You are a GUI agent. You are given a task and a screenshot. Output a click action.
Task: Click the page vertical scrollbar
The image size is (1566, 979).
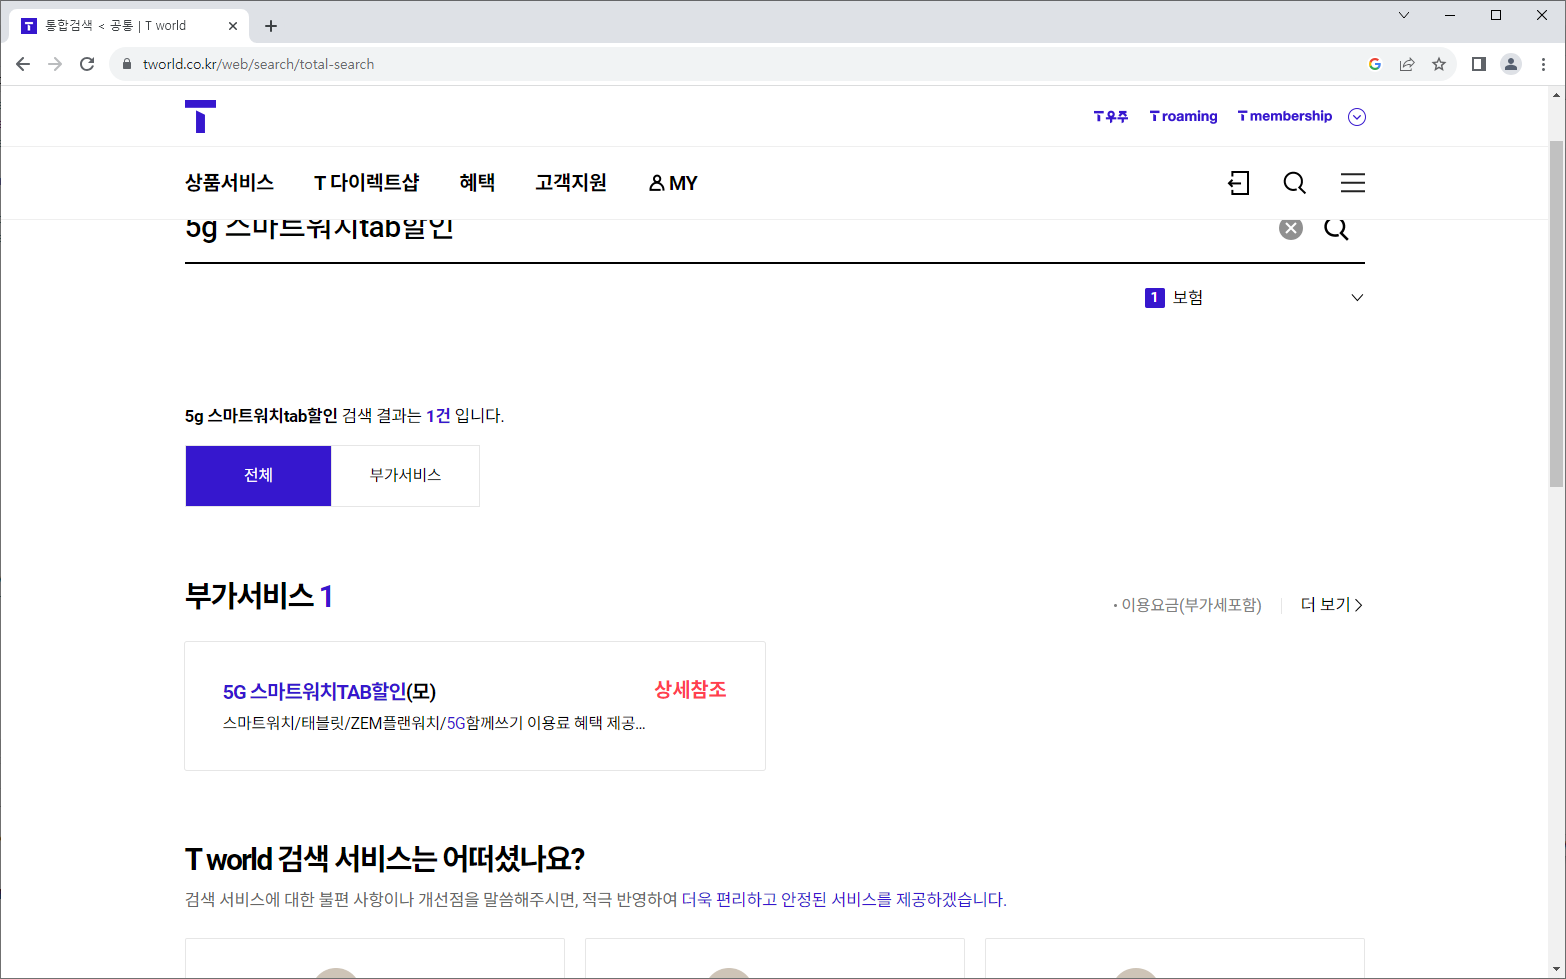point(1556,312)
